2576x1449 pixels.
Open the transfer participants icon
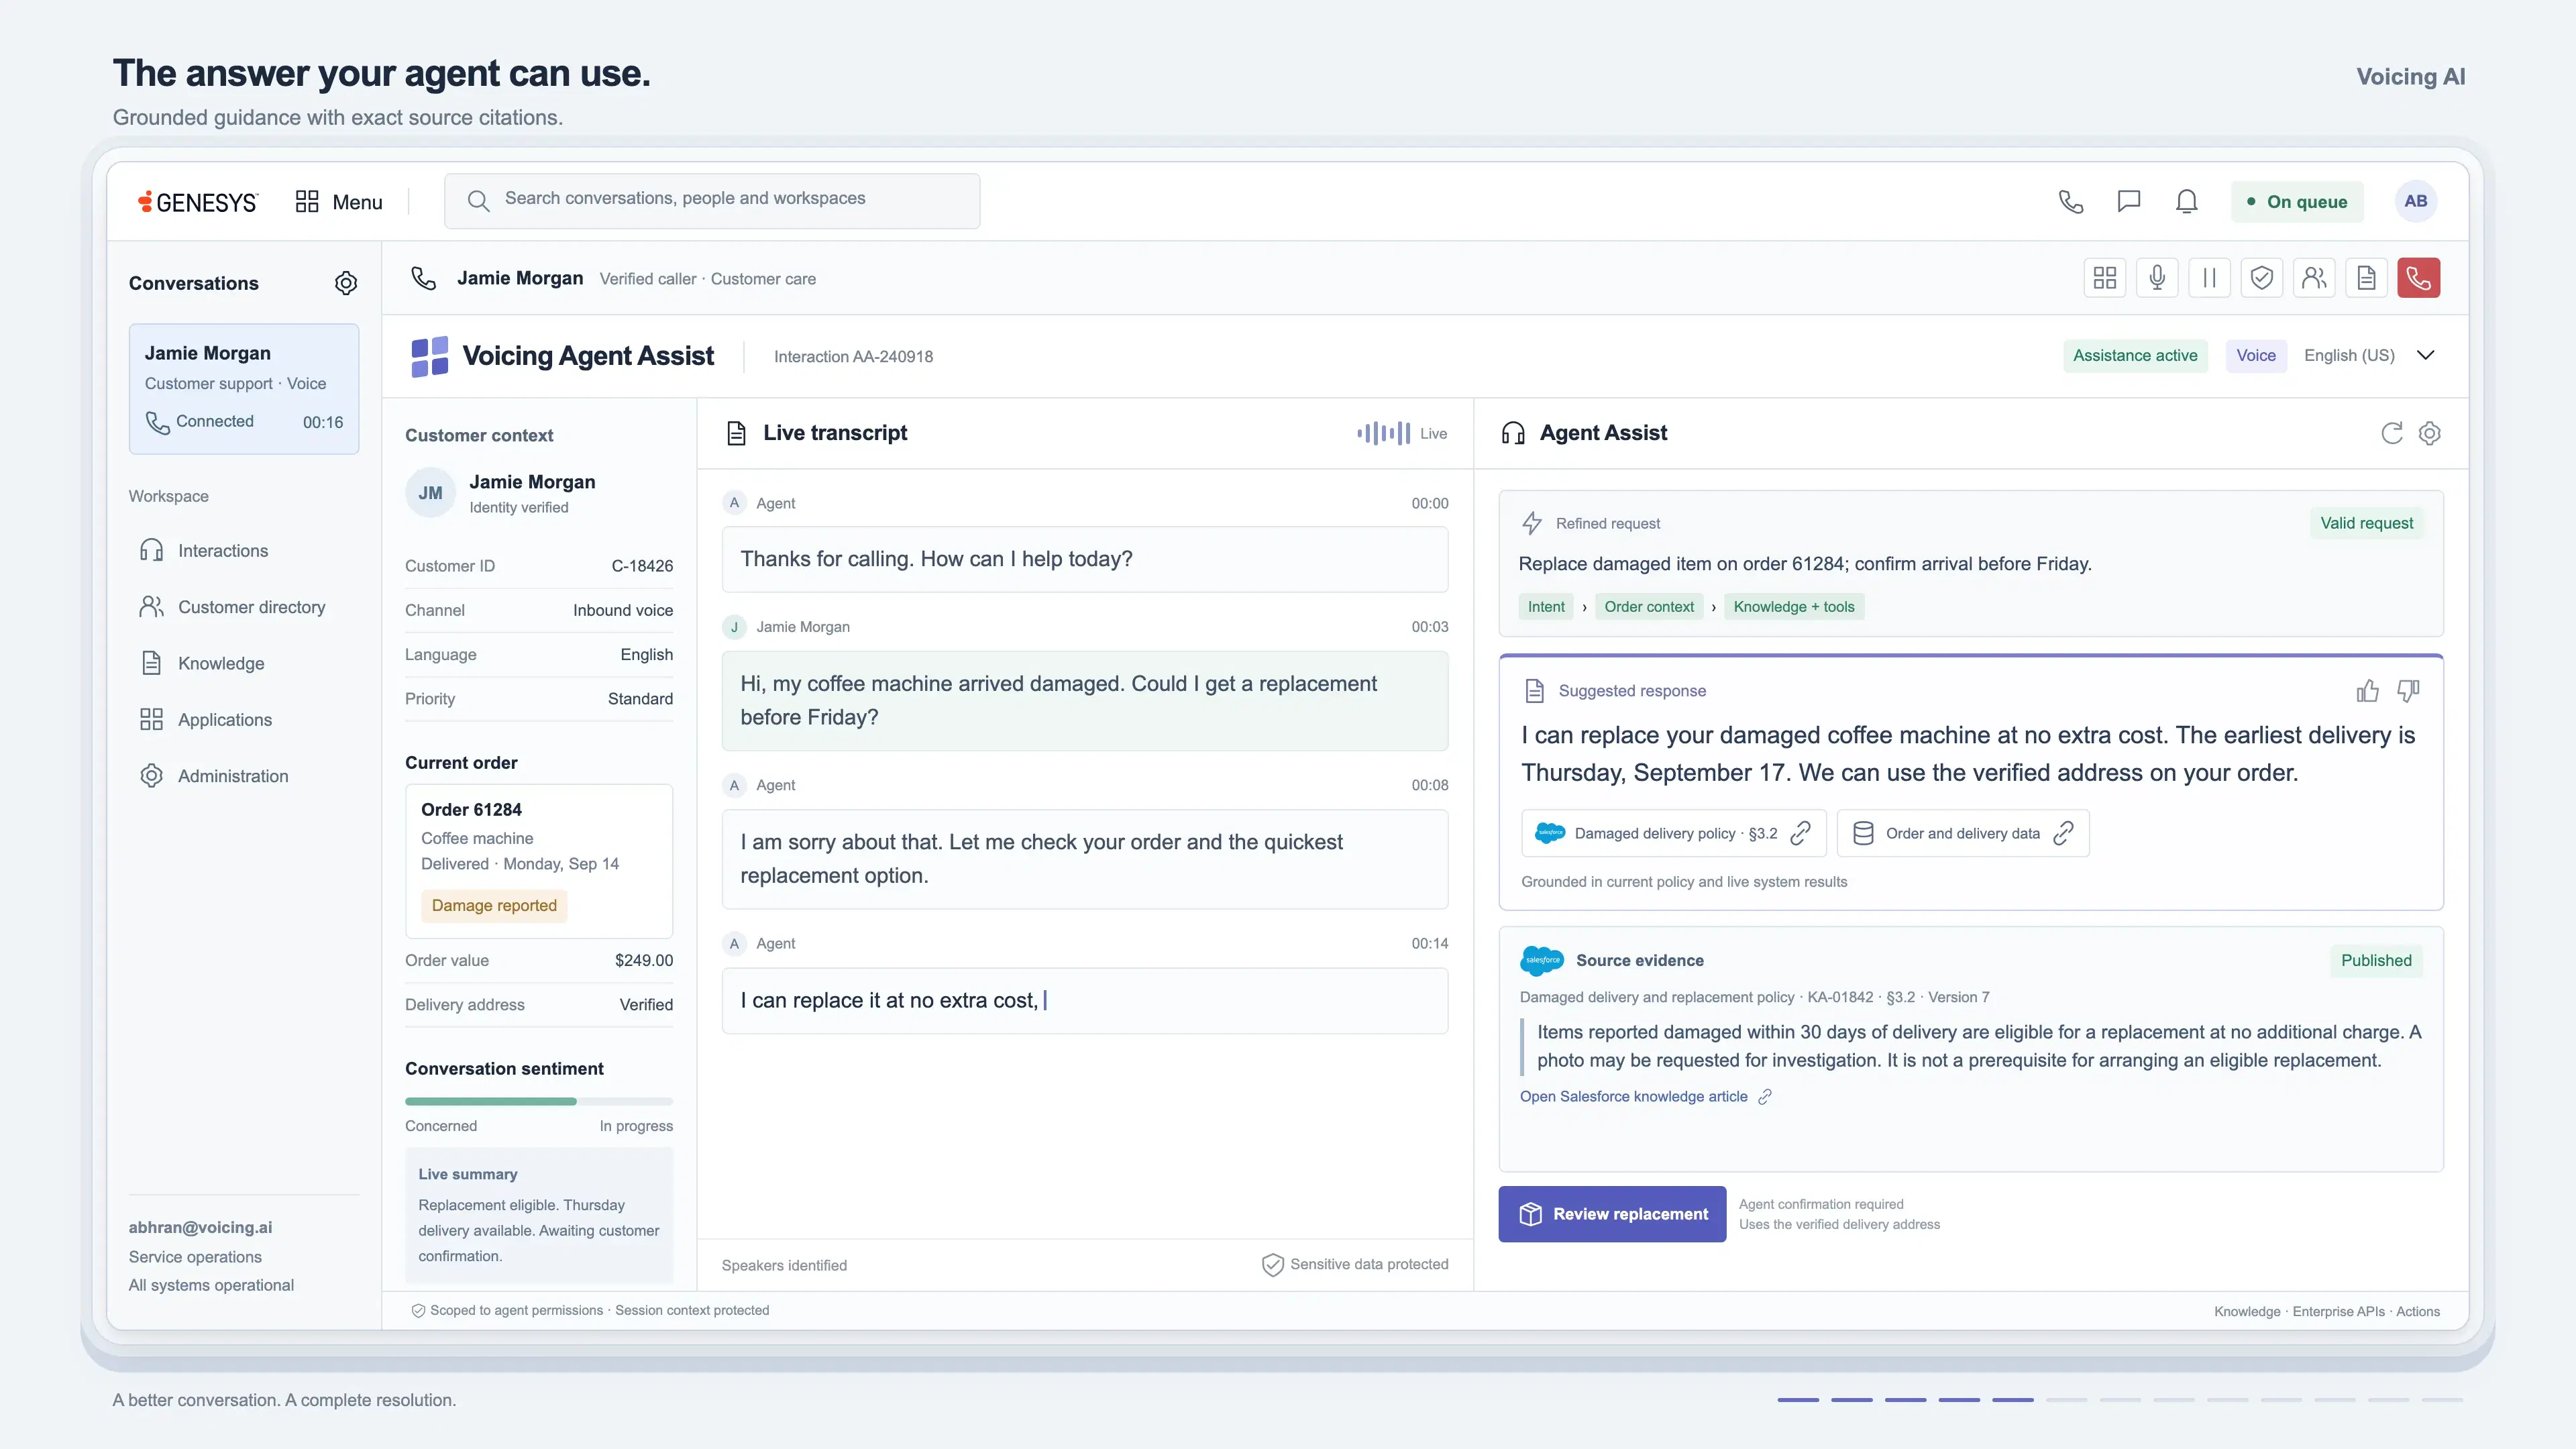[x=2314, y=278]
